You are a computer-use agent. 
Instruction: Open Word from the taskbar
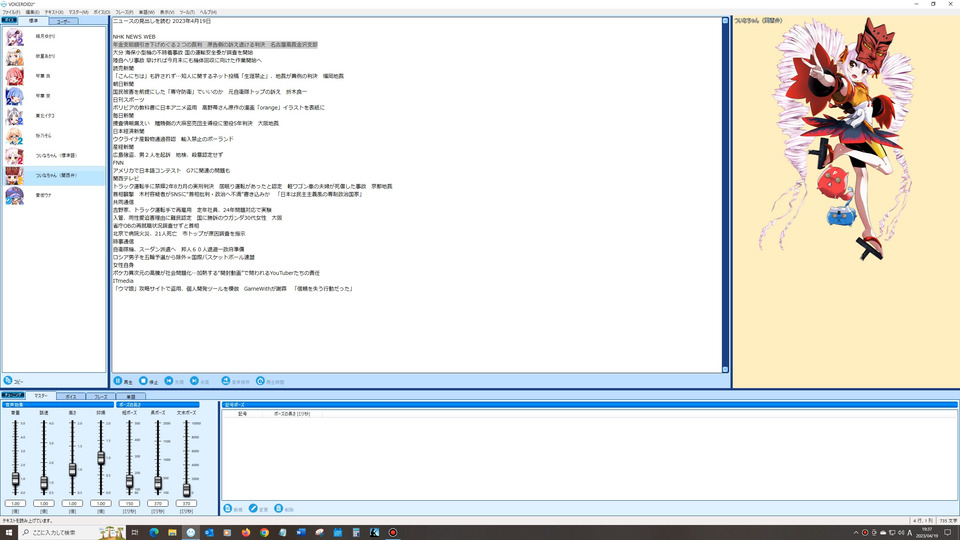301,533
